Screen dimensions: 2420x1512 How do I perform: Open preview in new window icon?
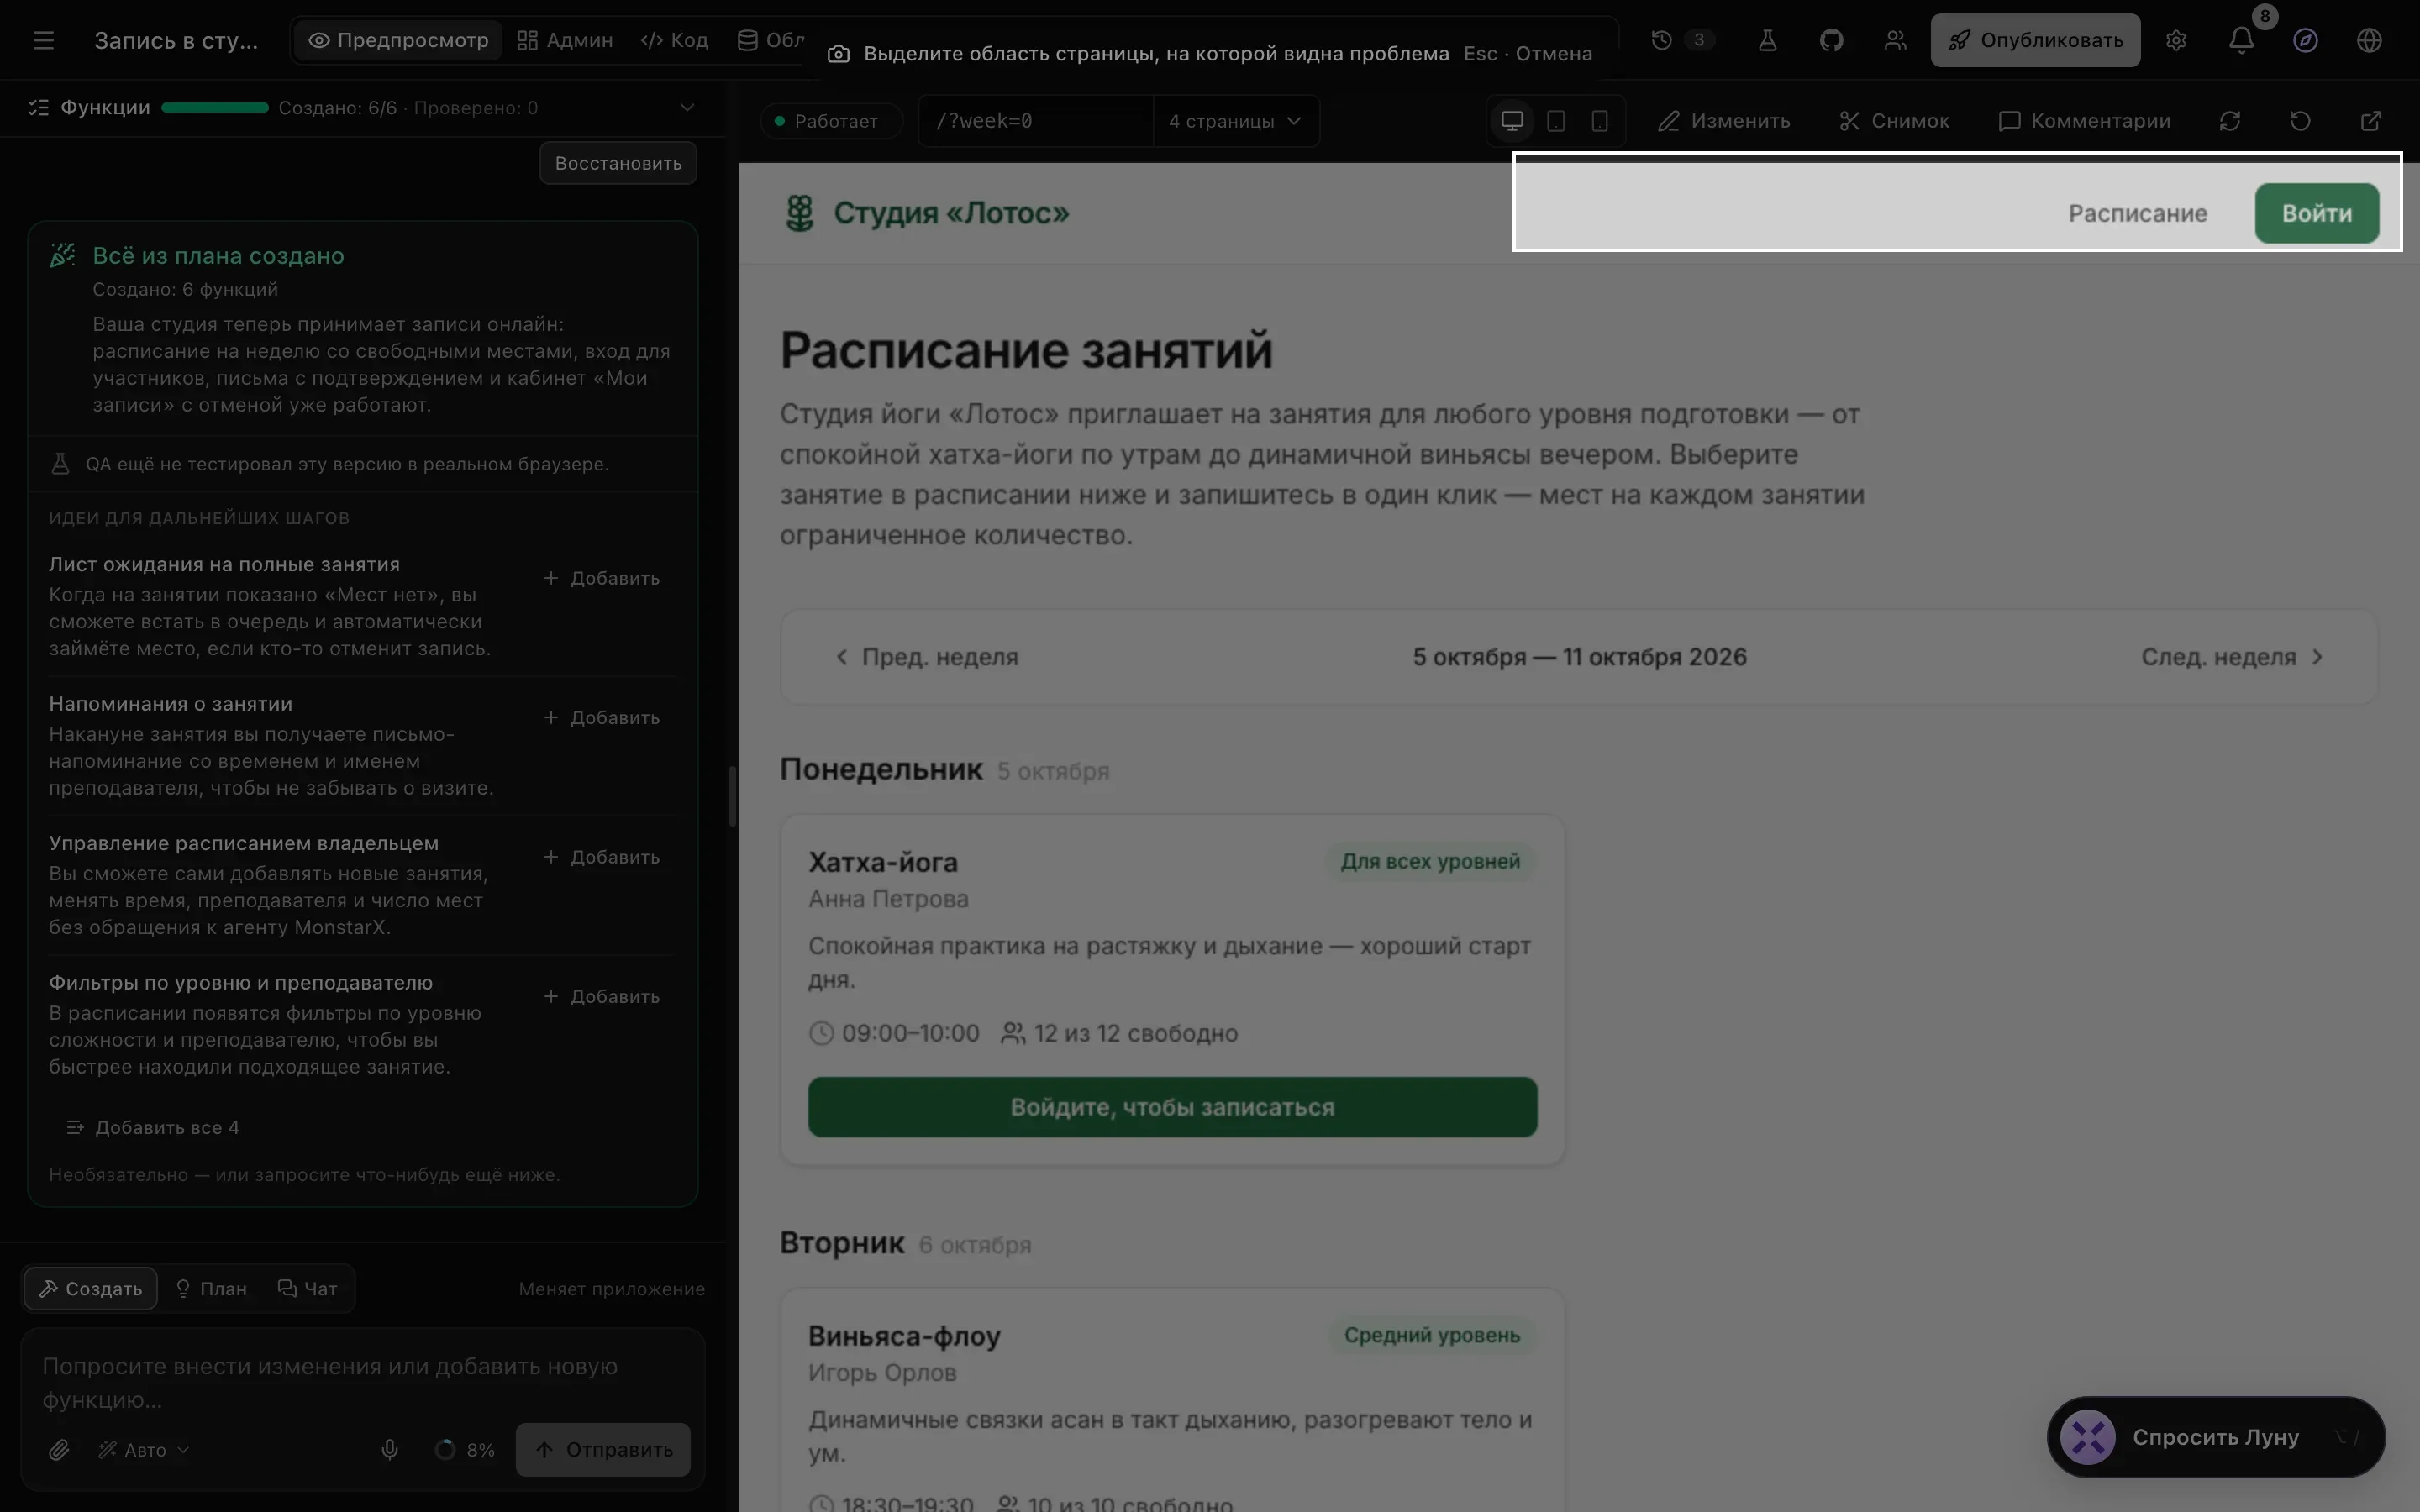2370,121
